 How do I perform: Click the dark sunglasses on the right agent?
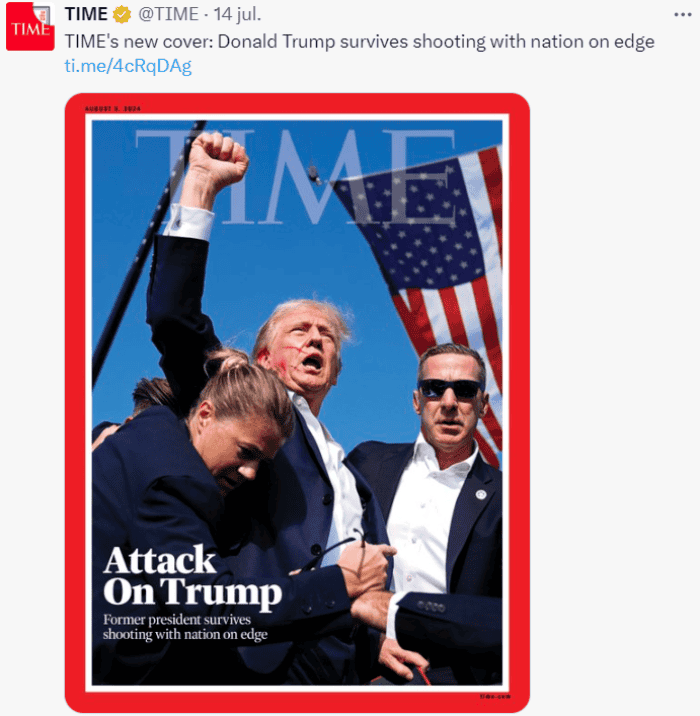449,389
